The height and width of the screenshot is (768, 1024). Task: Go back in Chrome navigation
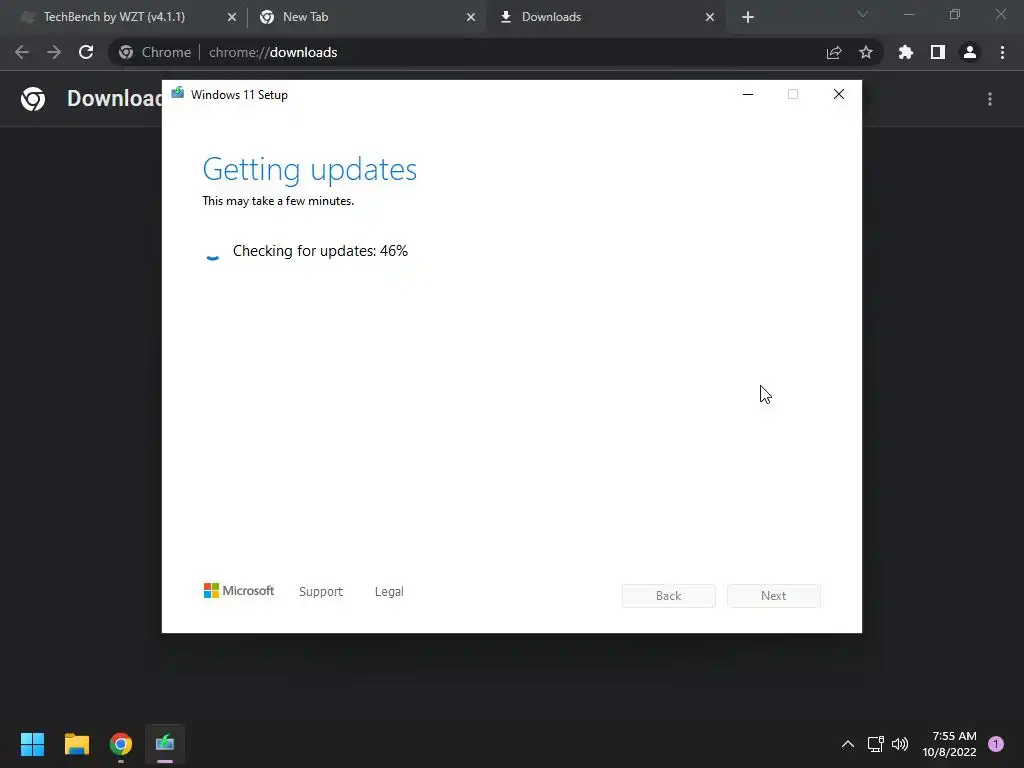coord(22,52)
